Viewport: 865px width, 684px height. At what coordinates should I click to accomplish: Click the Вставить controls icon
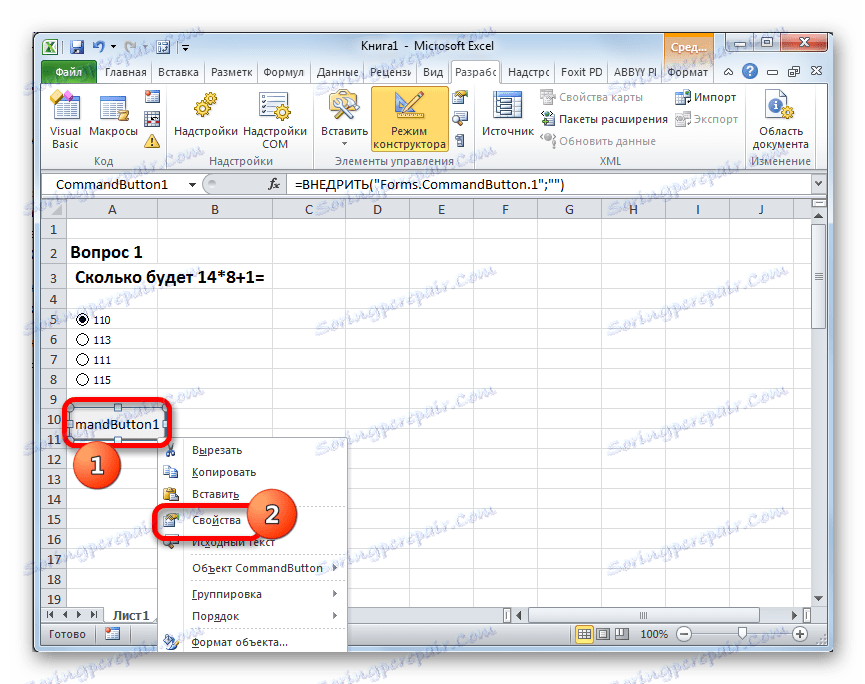[x=344, y=113]
